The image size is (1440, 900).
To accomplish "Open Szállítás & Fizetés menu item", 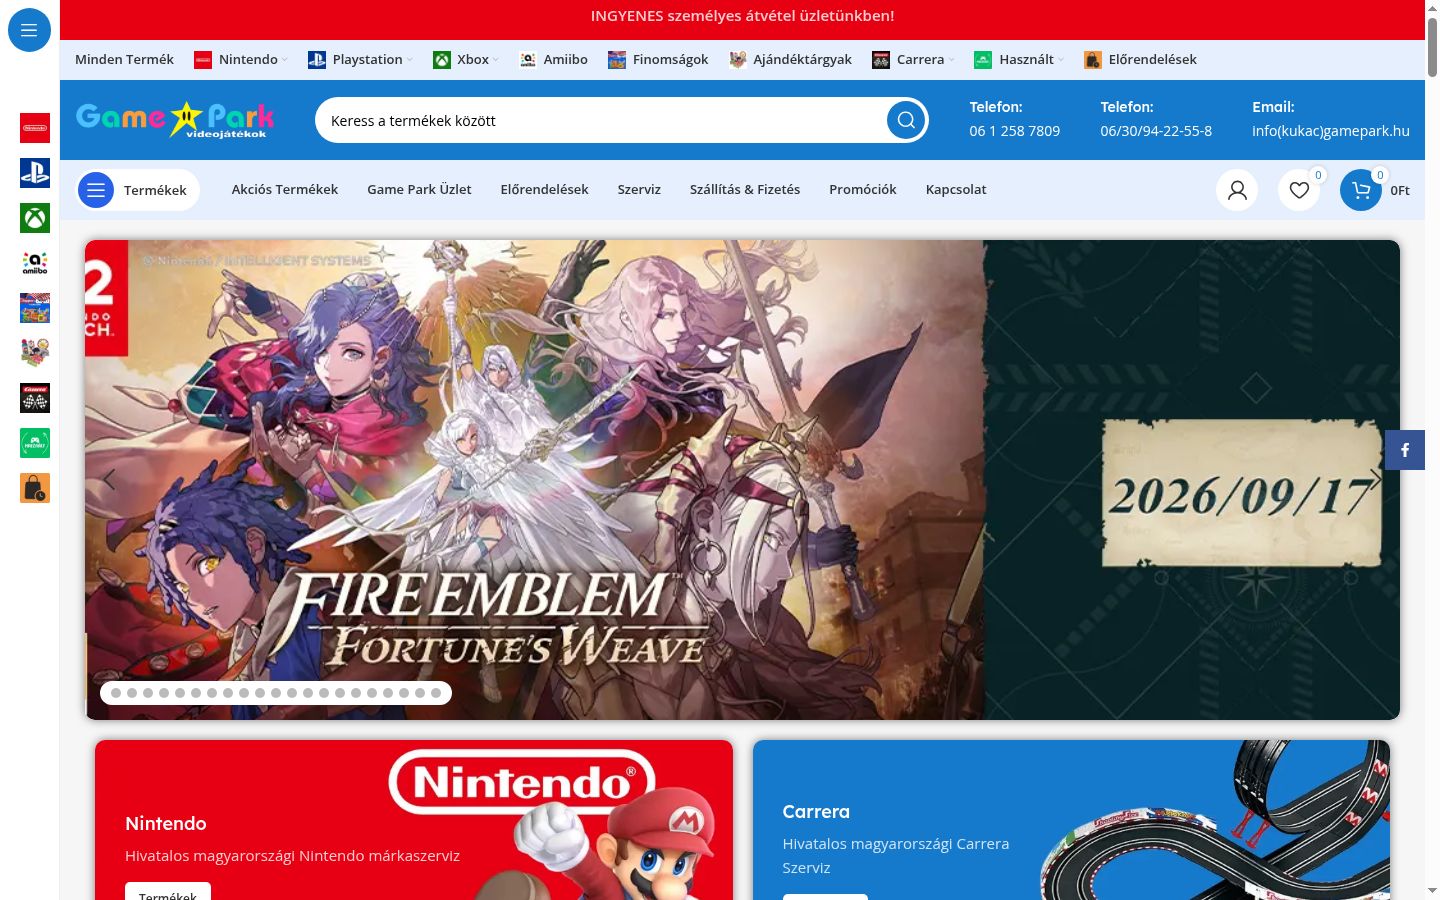I will [745, 189].
